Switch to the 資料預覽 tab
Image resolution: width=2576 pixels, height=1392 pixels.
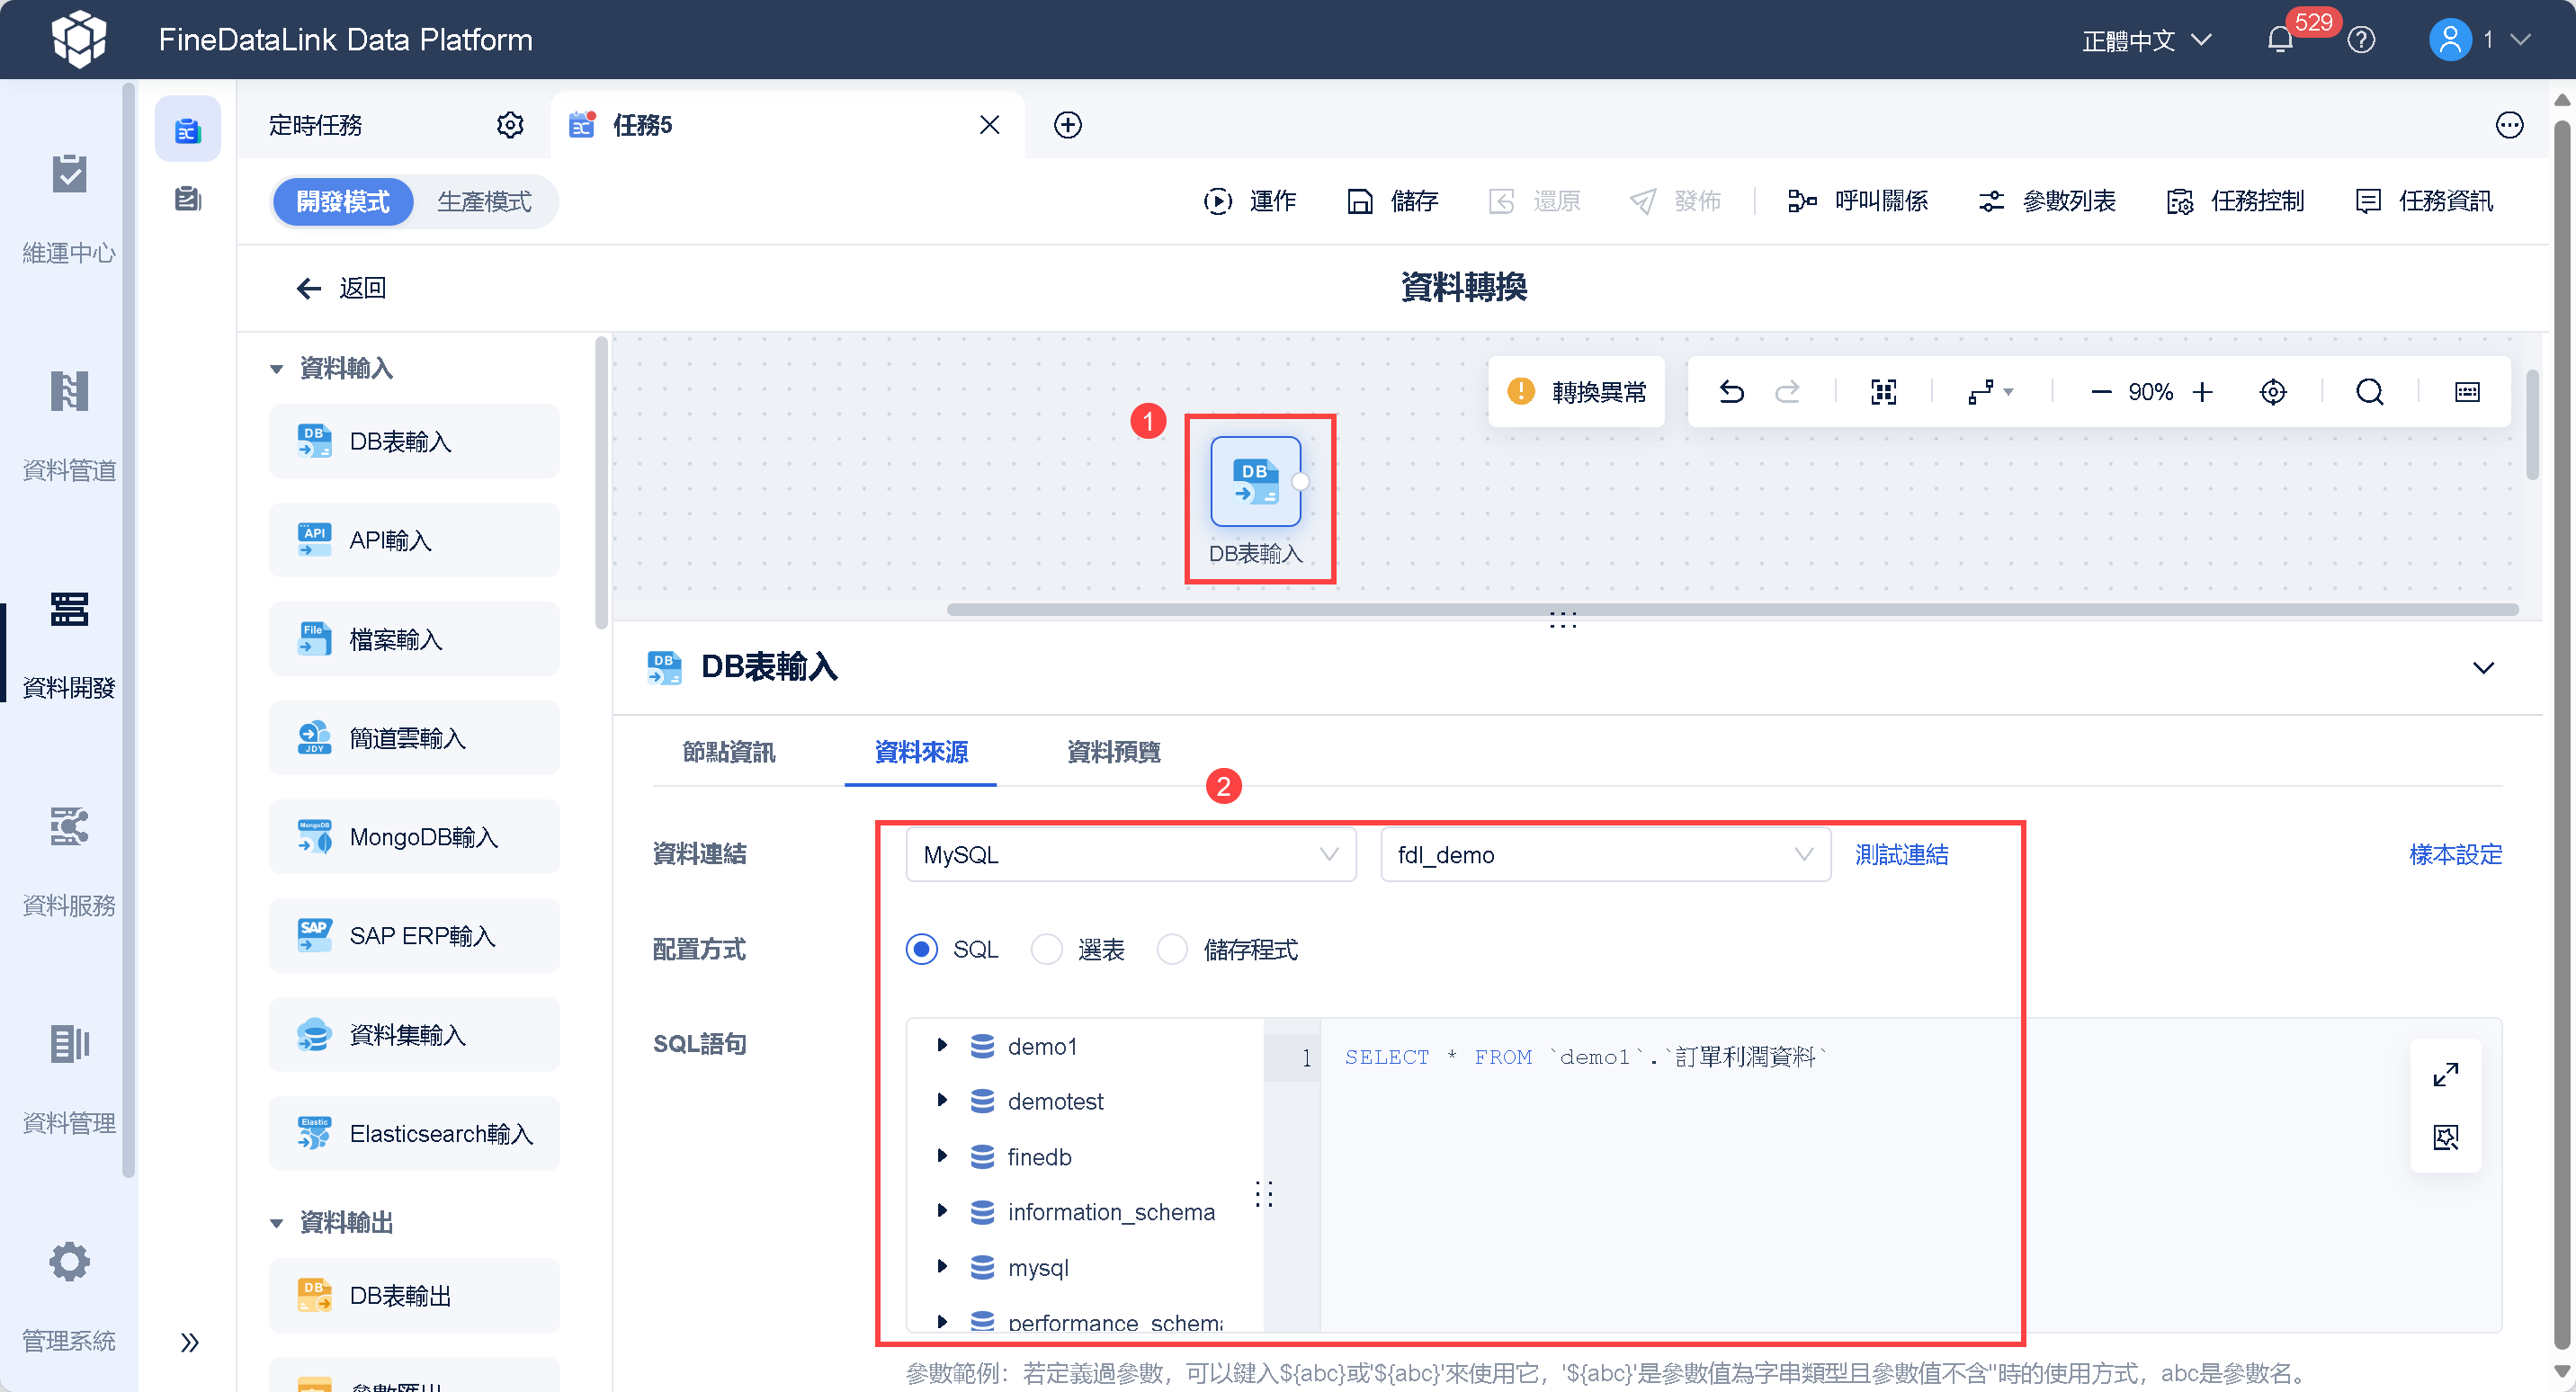pyautogui.click(x=1113, y=752)
